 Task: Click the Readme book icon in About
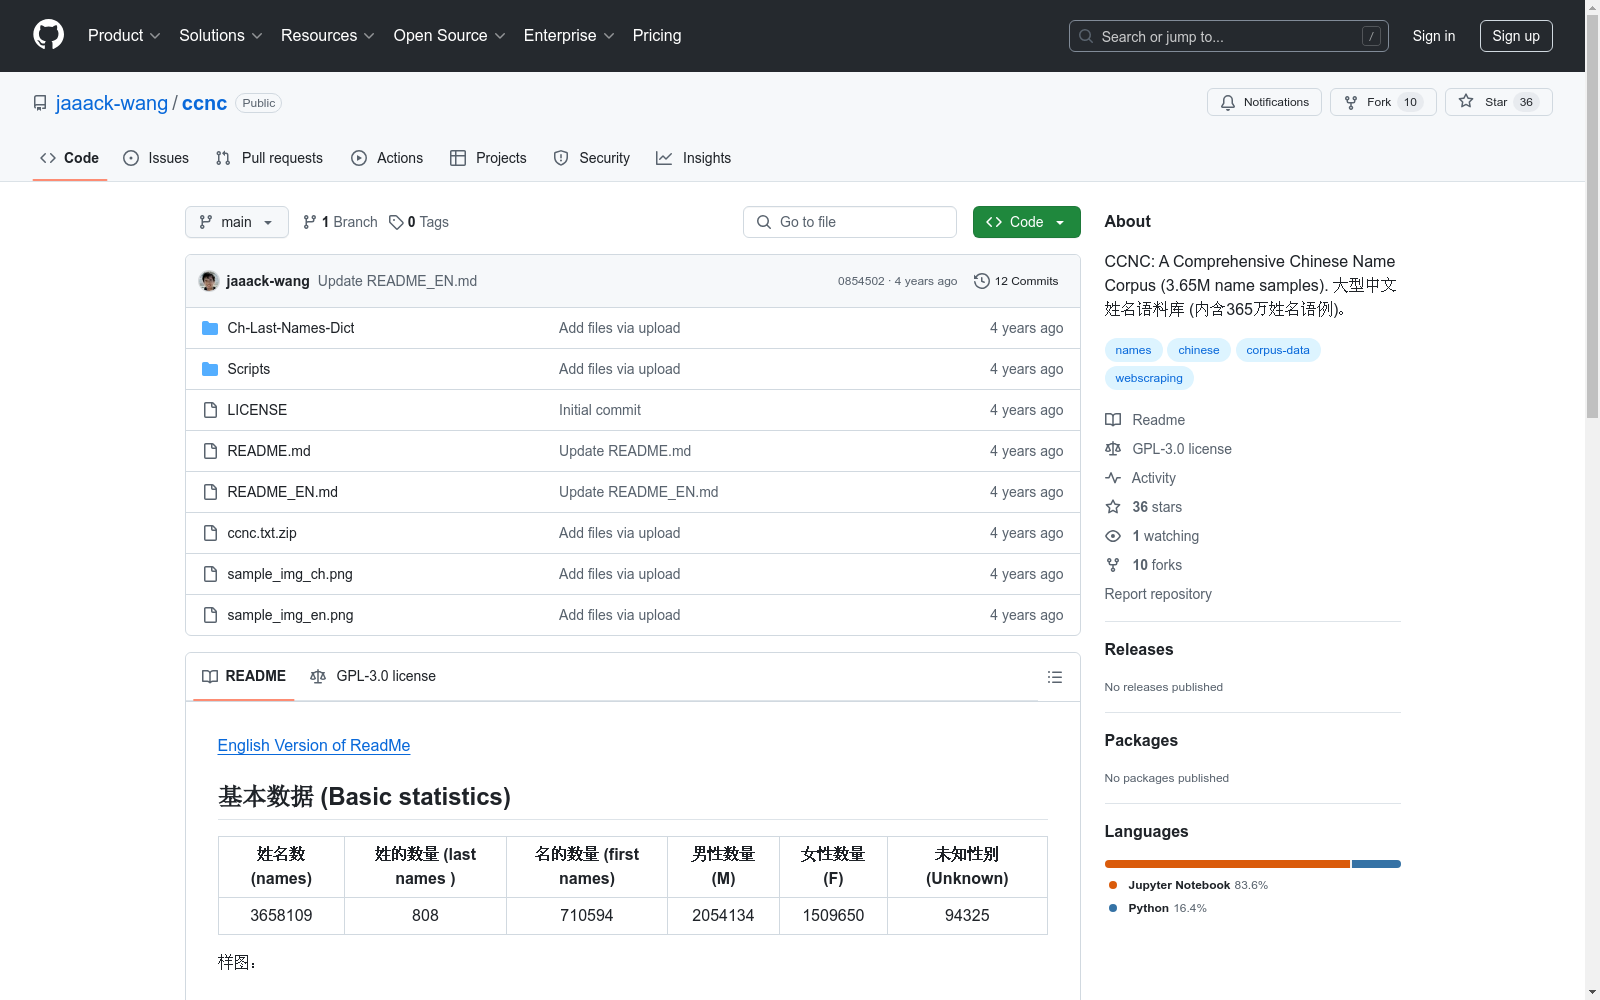(x=1113, y=420)
